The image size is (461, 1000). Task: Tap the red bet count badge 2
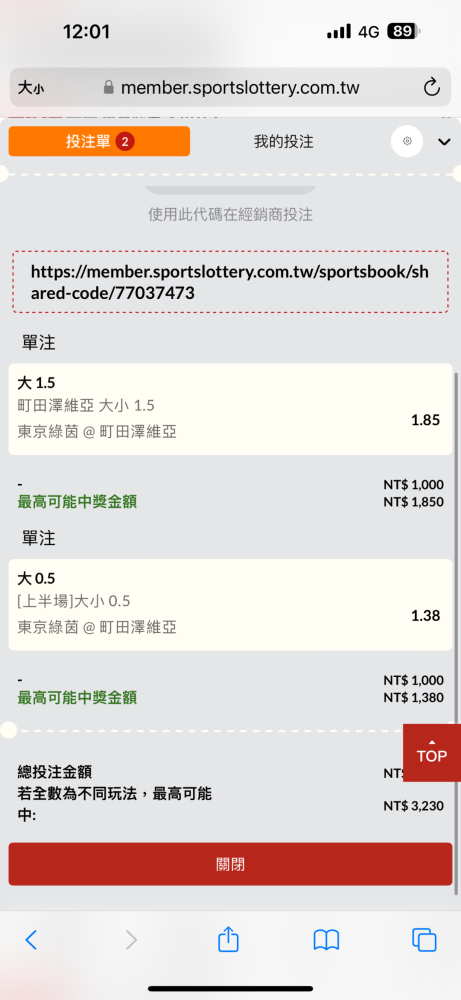[124, 142]
